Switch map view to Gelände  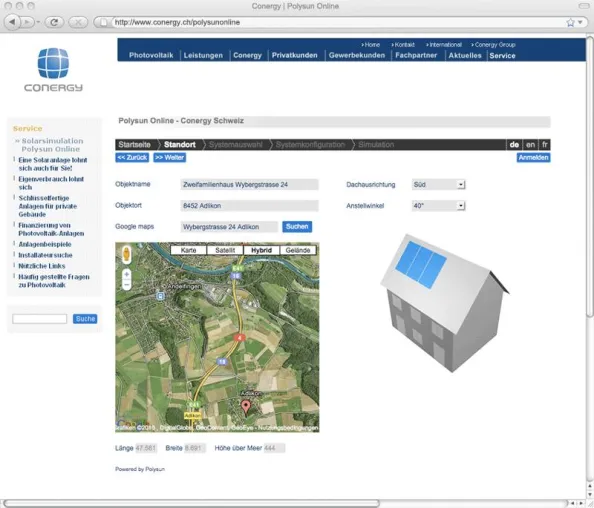298,250
